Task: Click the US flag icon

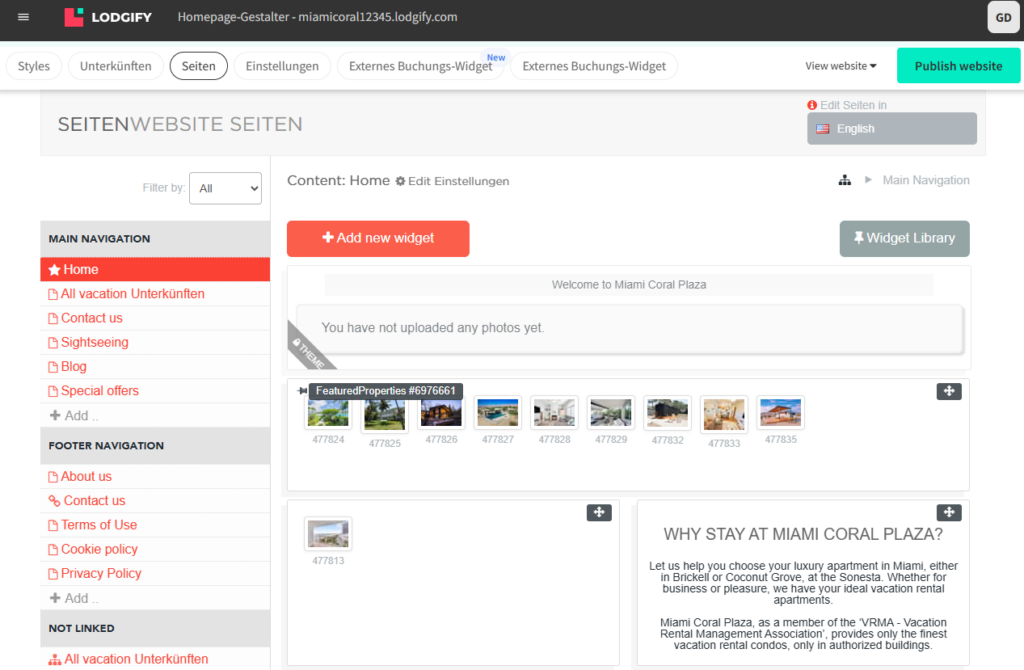Action: pyautogui.click(x=823, y=129)
